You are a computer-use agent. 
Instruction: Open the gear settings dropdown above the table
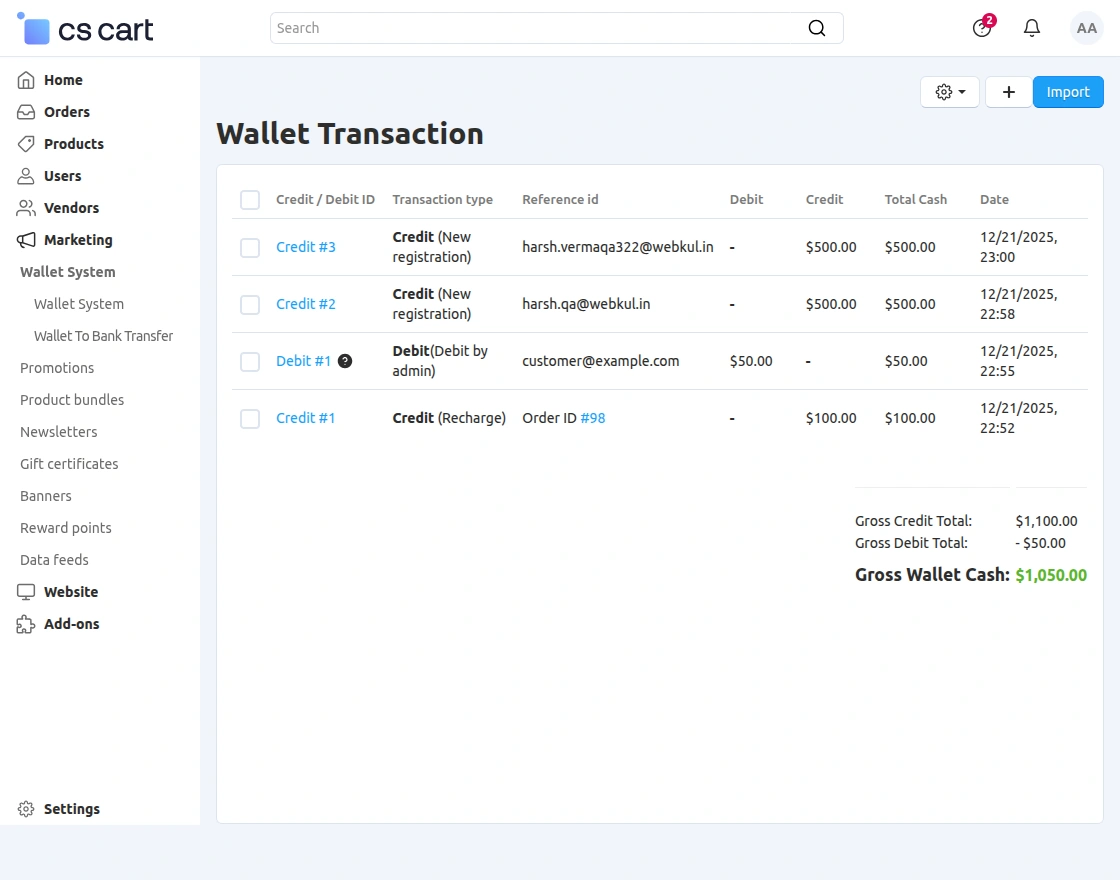click(x=948, y=91)
